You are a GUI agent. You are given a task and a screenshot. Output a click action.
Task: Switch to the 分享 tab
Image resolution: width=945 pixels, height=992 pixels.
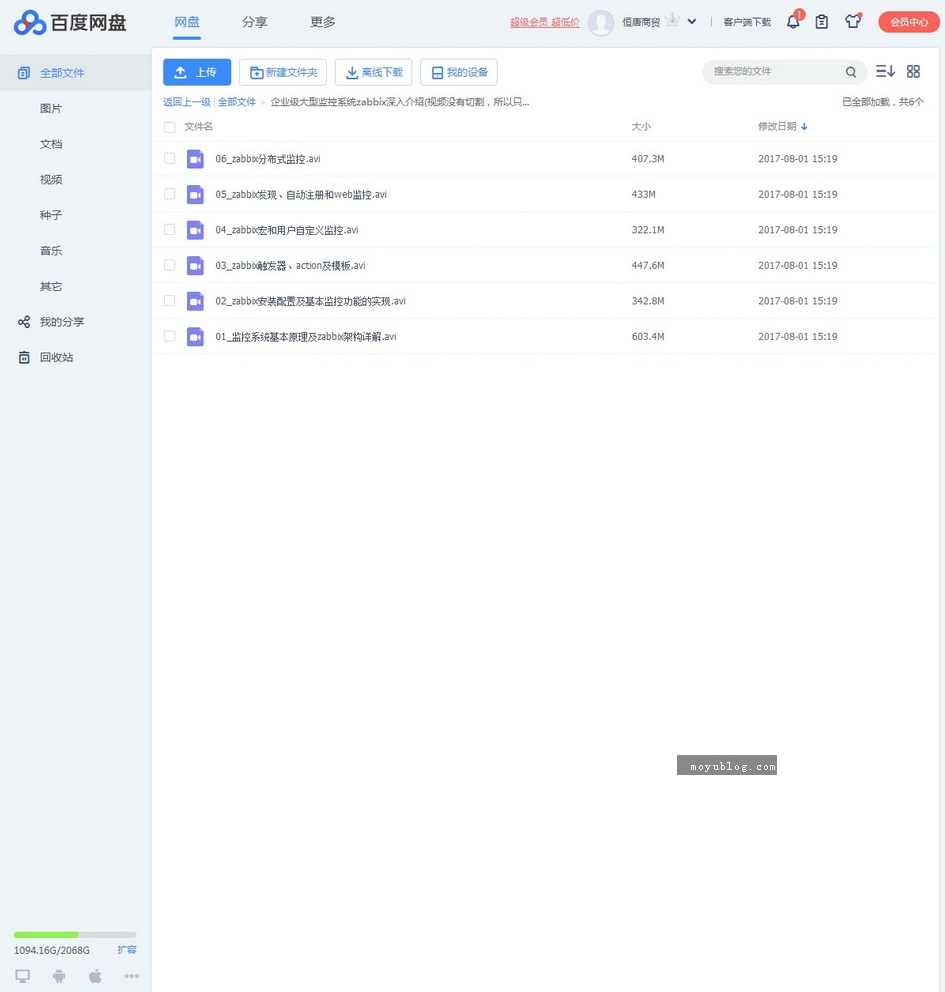coord(253,21)
